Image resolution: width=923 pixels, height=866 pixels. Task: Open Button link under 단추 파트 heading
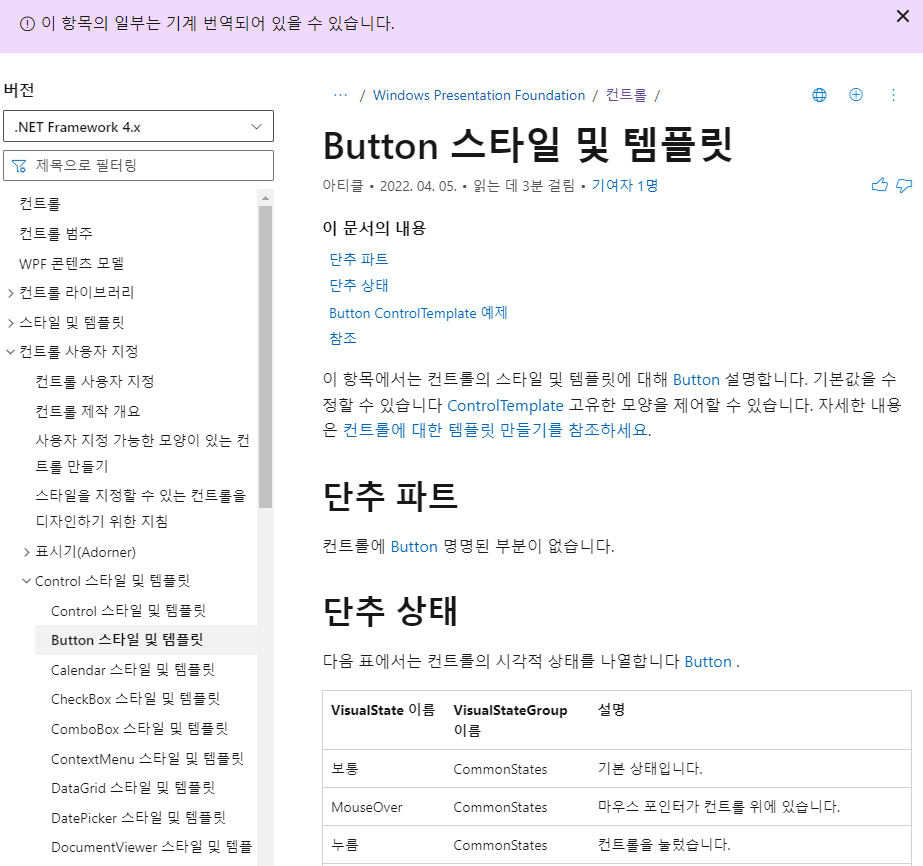414,546
